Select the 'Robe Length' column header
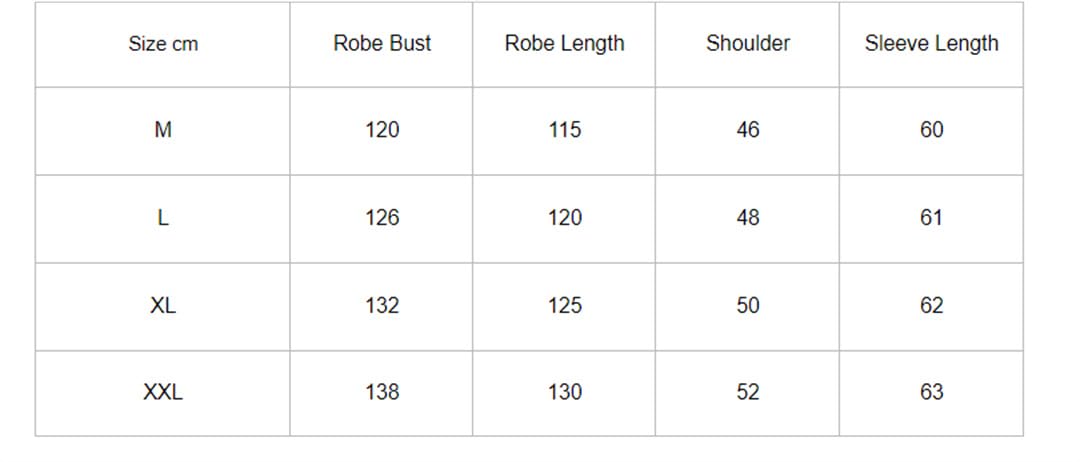This screenshot has width=1080, height=462. [x=564, y=43]
